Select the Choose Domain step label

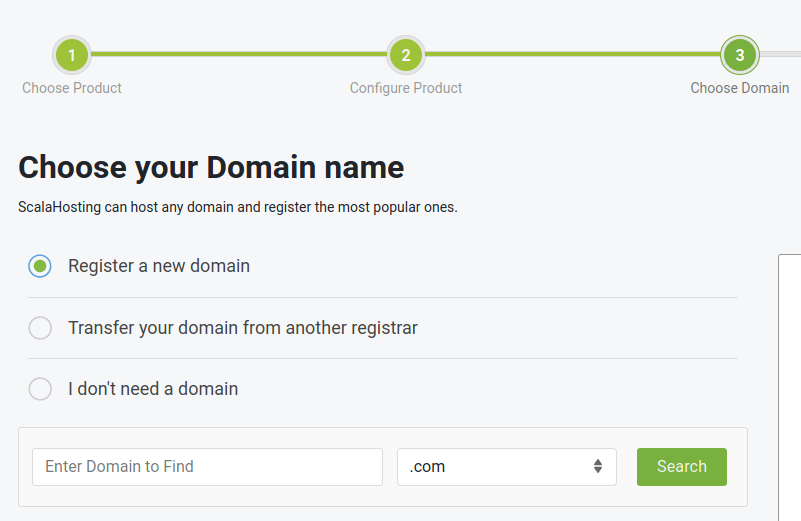(x=739, y=88)
